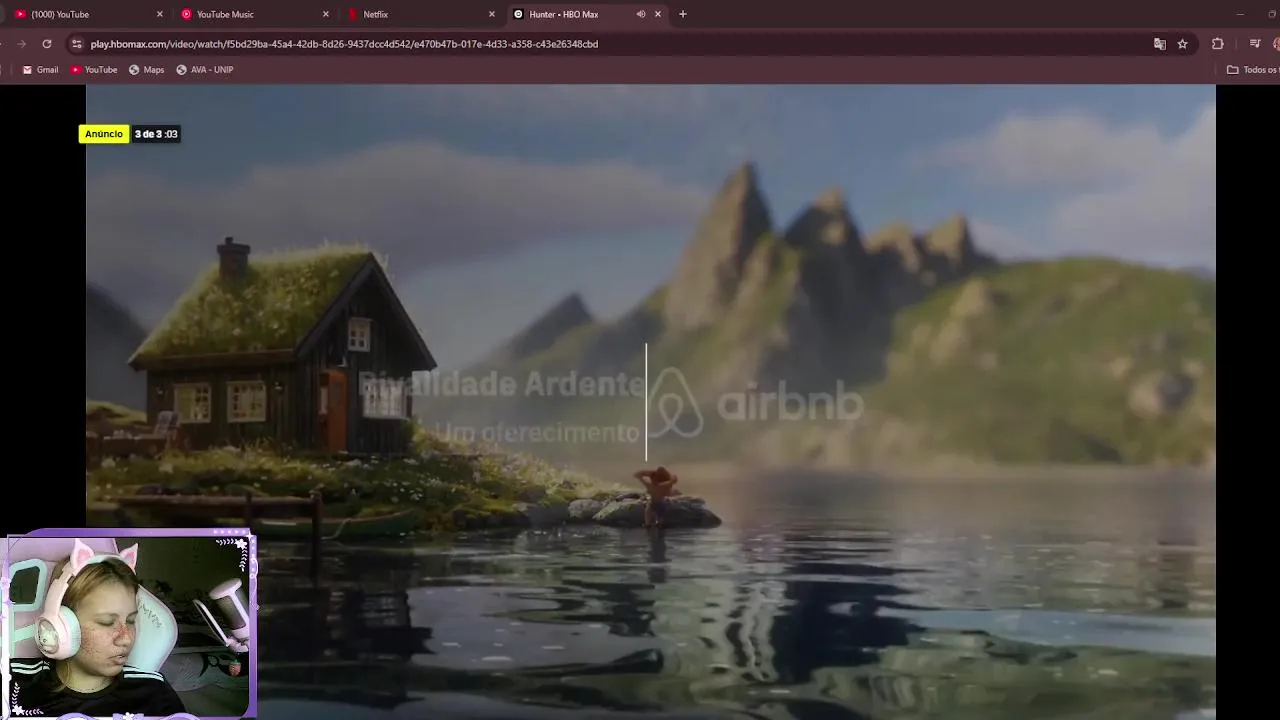Click the webcam overlay thumbnail

[x=131, y=627]
